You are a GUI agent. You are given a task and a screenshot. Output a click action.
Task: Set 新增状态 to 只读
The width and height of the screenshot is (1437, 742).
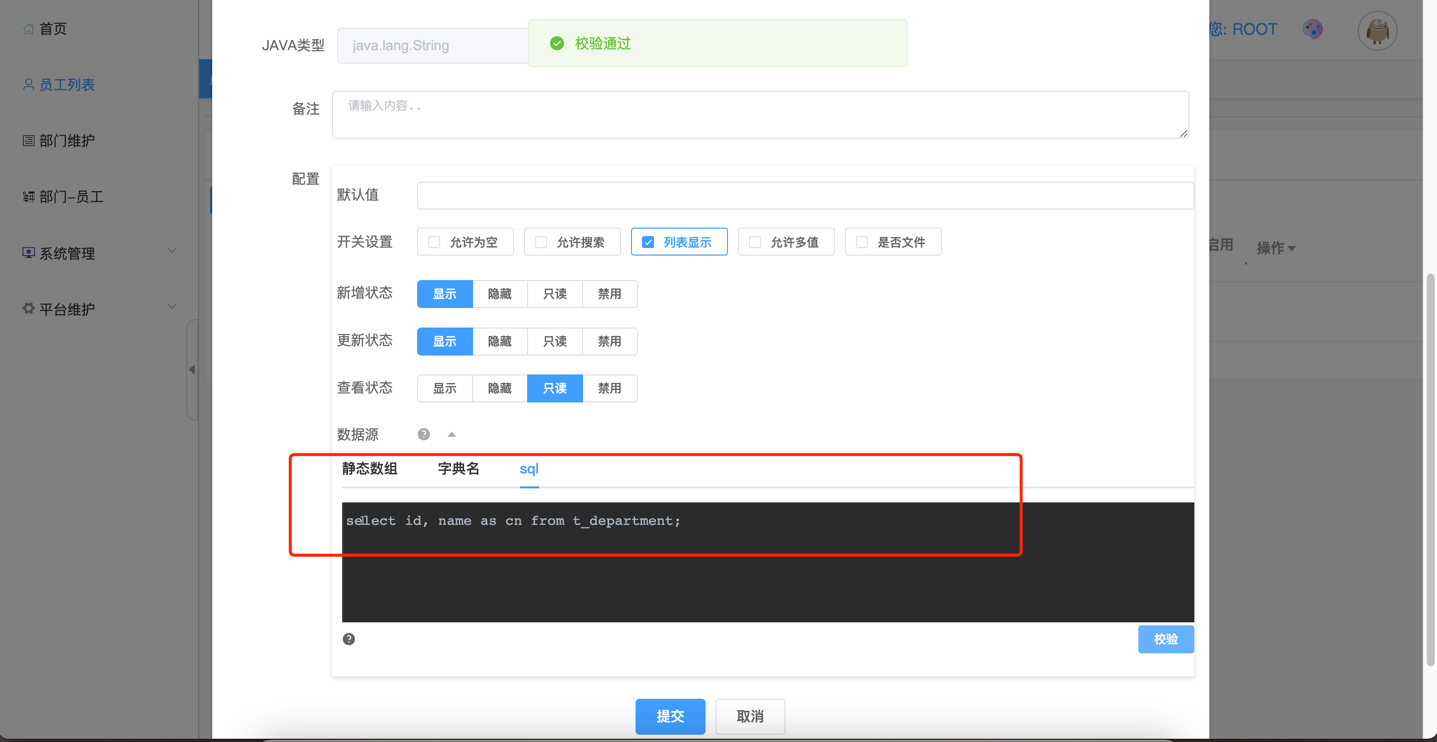click(554, 294)
